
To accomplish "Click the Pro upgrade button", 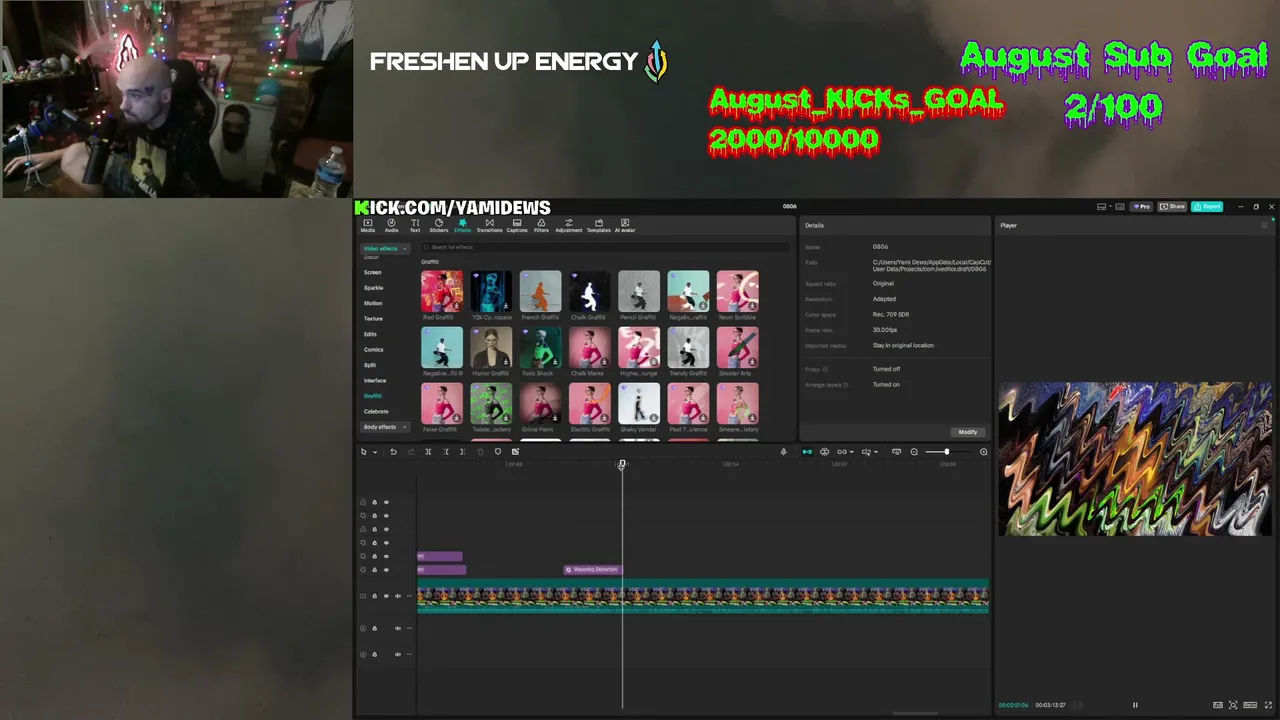I will pyautogui.click(x=1142, y=207).
